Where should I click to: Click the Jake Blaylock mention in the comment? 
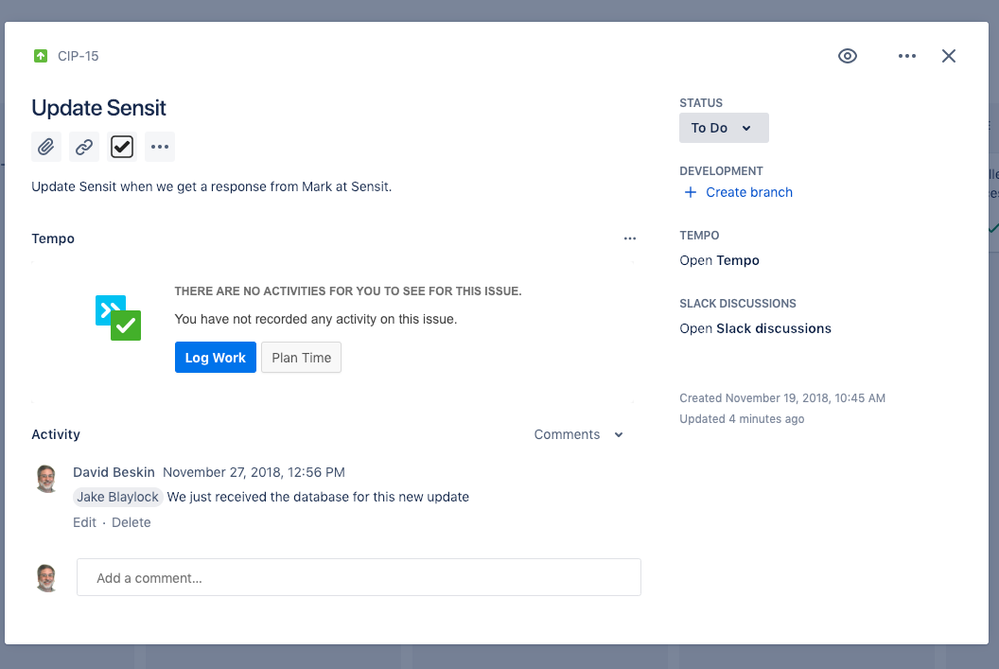(x=117, y=497)
